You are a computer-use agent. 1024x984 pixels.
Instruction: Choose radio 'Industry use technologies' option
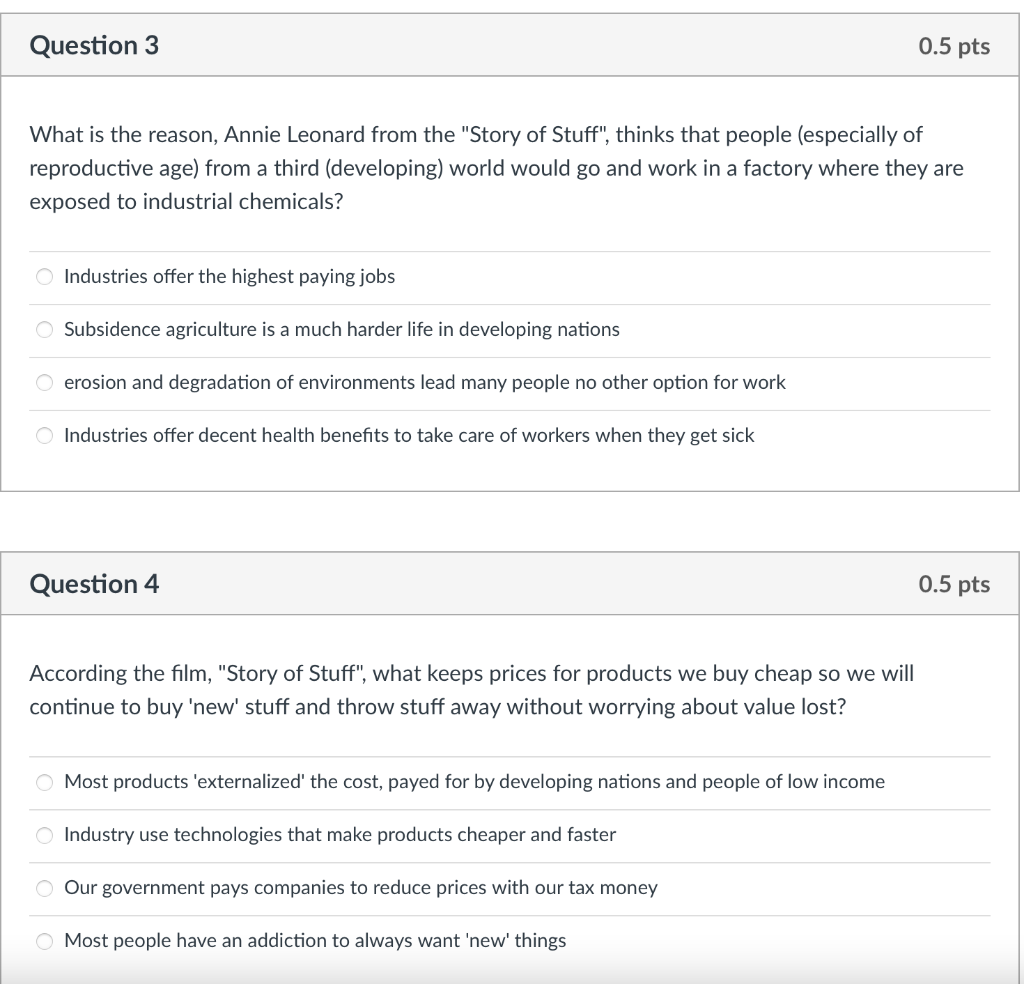pyautogui.click(x=44, y=835)
